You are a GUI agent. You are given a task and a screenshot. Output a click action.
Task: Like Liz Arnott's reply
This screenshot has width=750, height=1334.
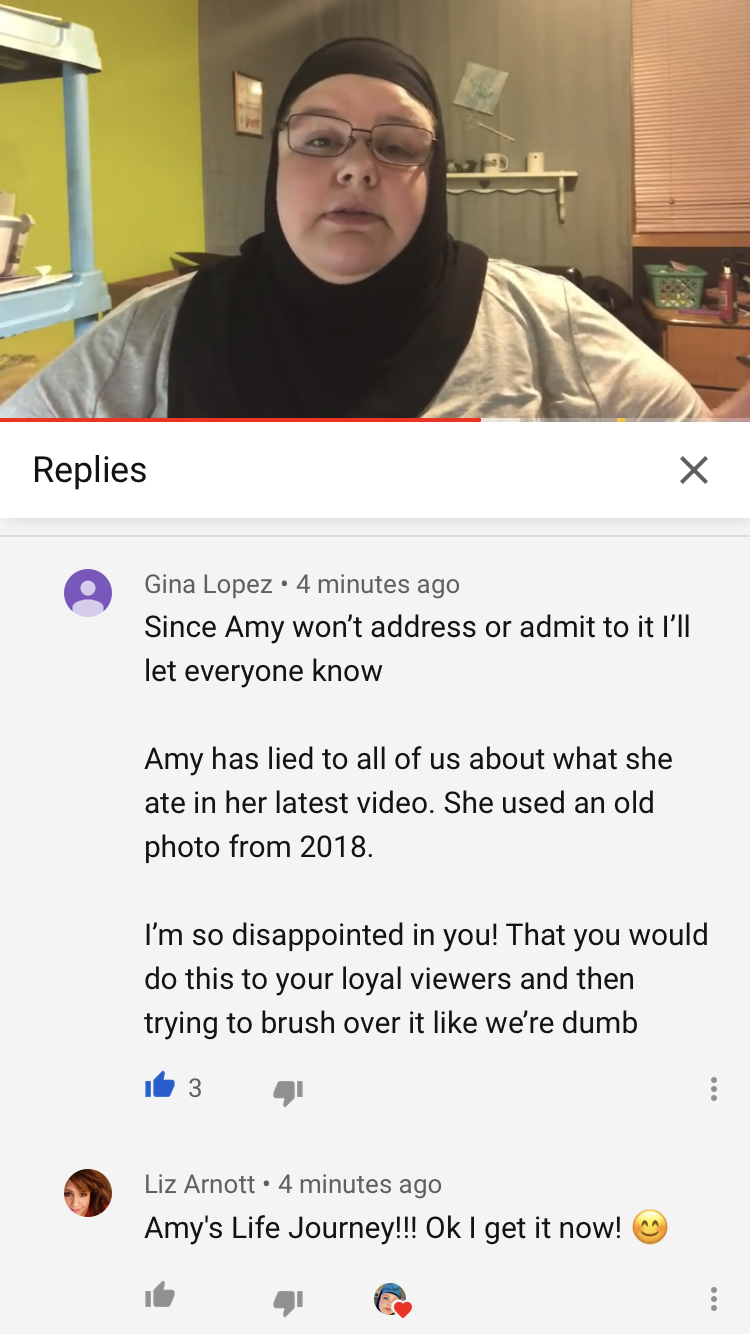[x=160, y=1297]
